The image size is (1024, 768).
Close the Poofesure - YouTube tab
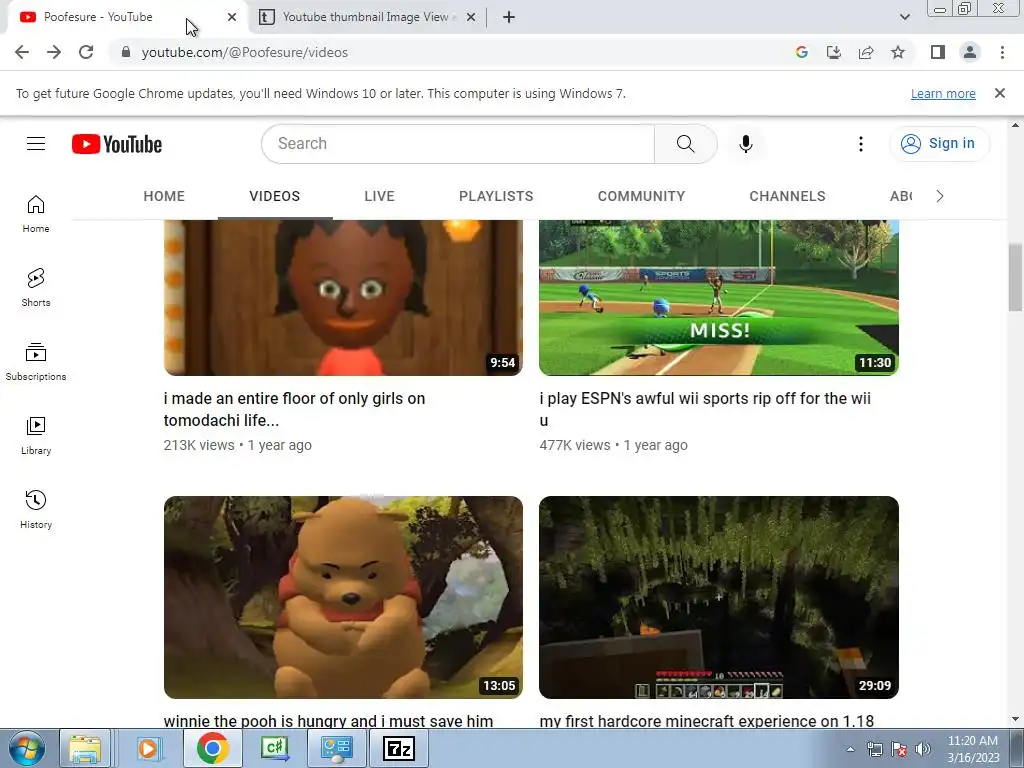click(x=232, y=18)
